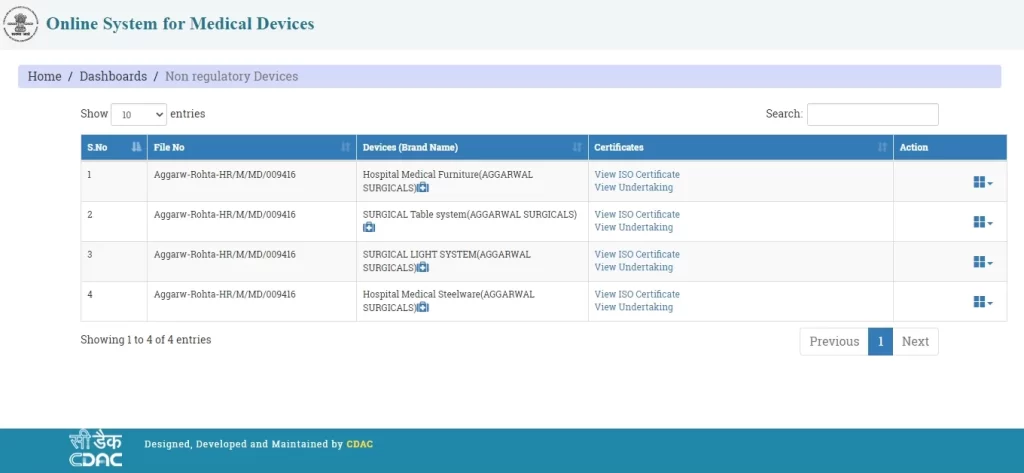Open Action grid menu for row 1
This screenshot has height=473, width=1024.
tap(982, 182)
